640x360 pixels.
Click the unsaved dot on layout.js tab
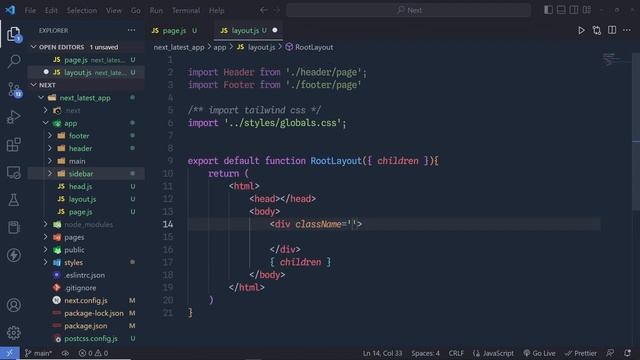point(275,30)
